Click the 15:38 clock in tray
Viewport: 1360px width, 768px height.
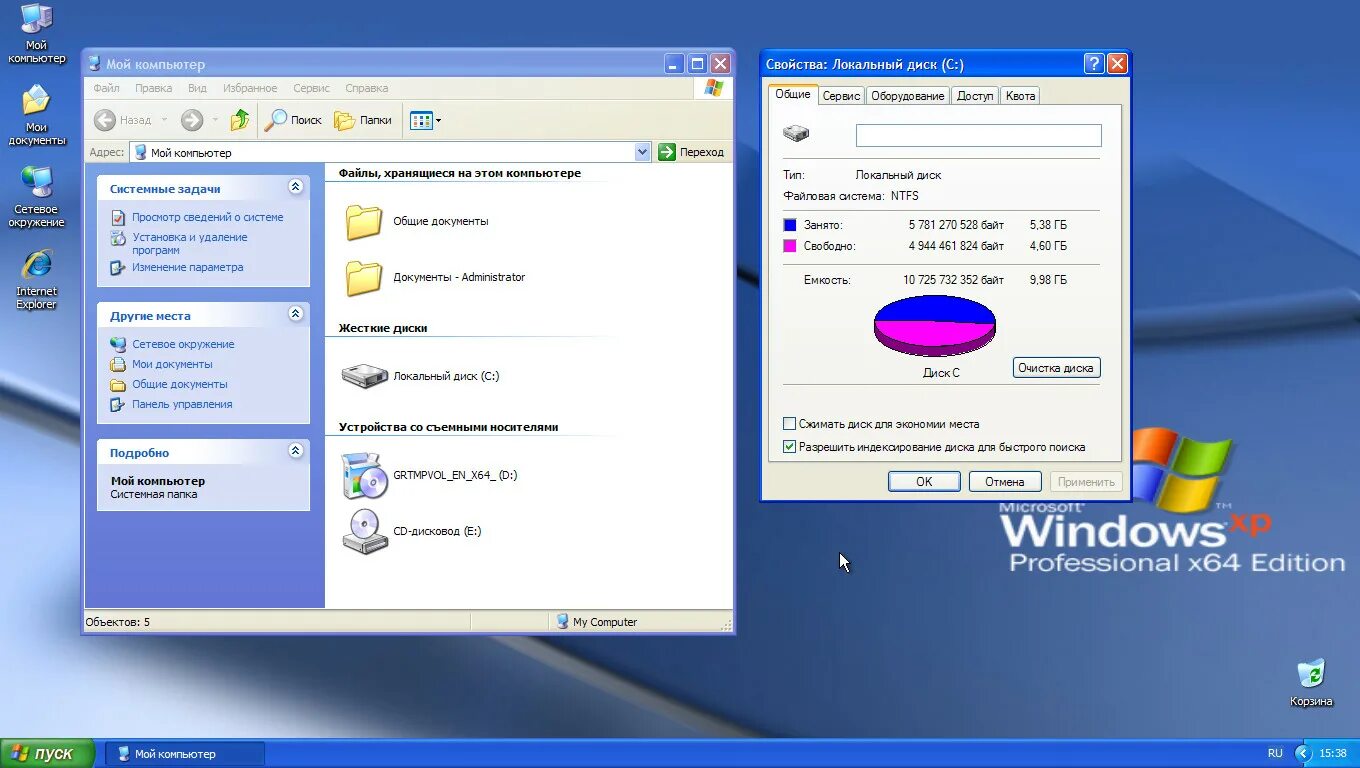tap(1333, 754)
